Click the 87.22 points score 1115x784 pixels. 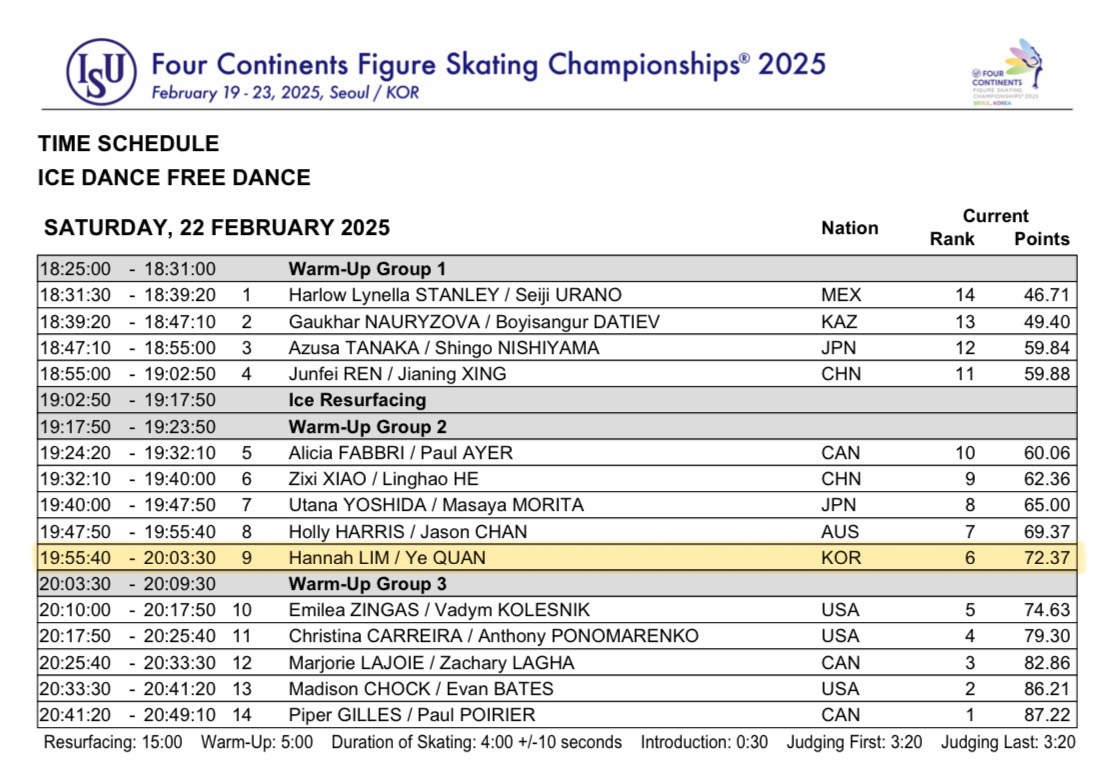[x=1046, y=714]
